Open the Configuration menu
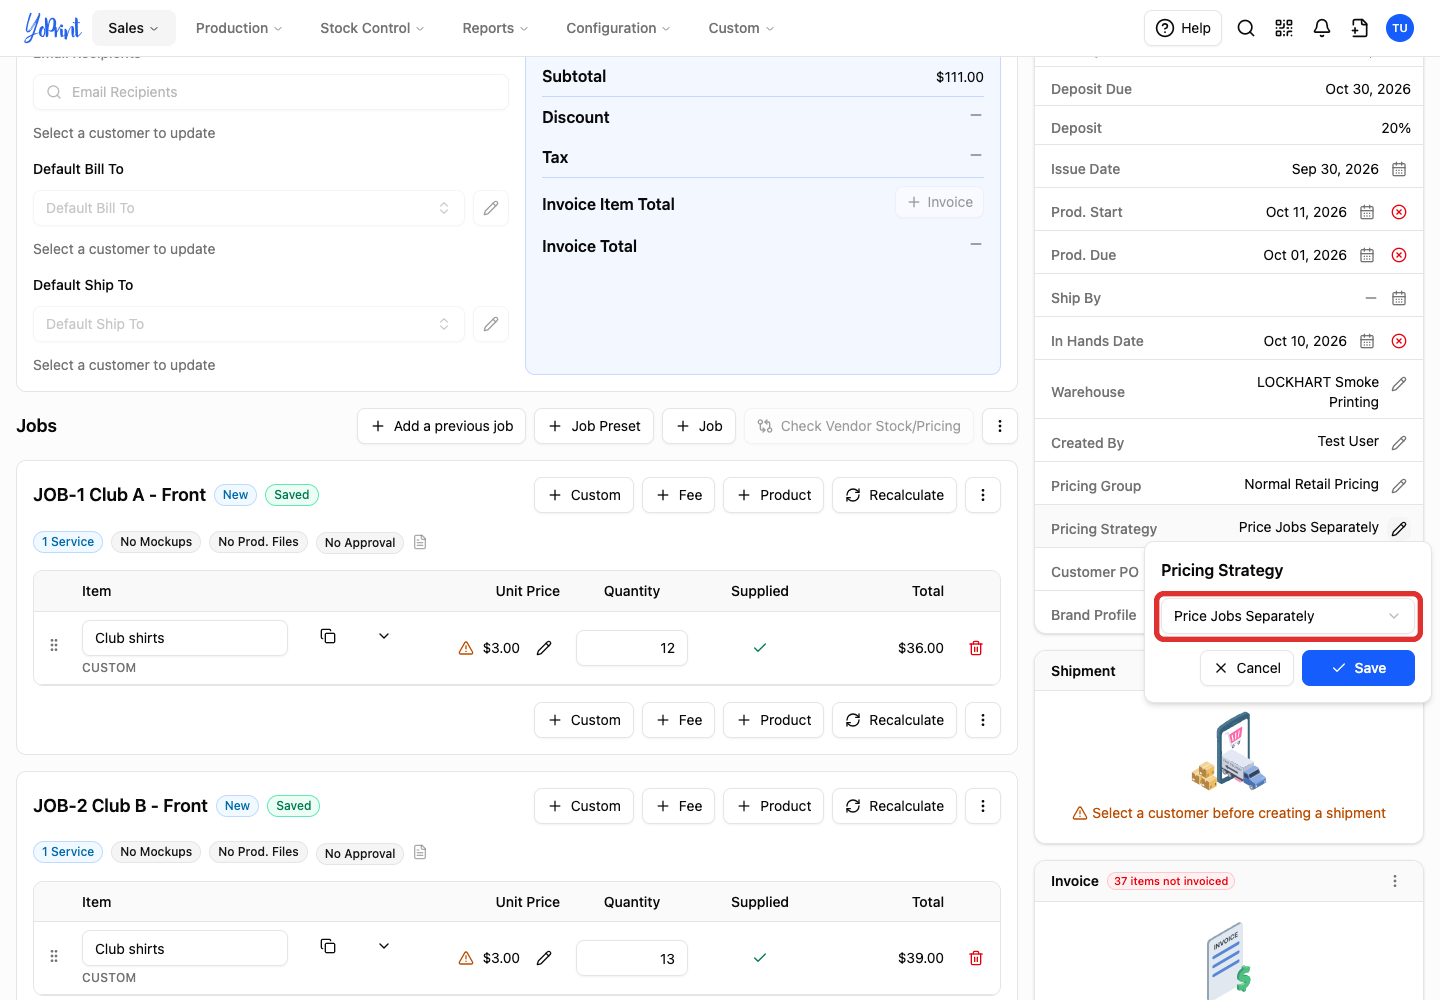The image size is (1440, 1000). click(618, 28)
